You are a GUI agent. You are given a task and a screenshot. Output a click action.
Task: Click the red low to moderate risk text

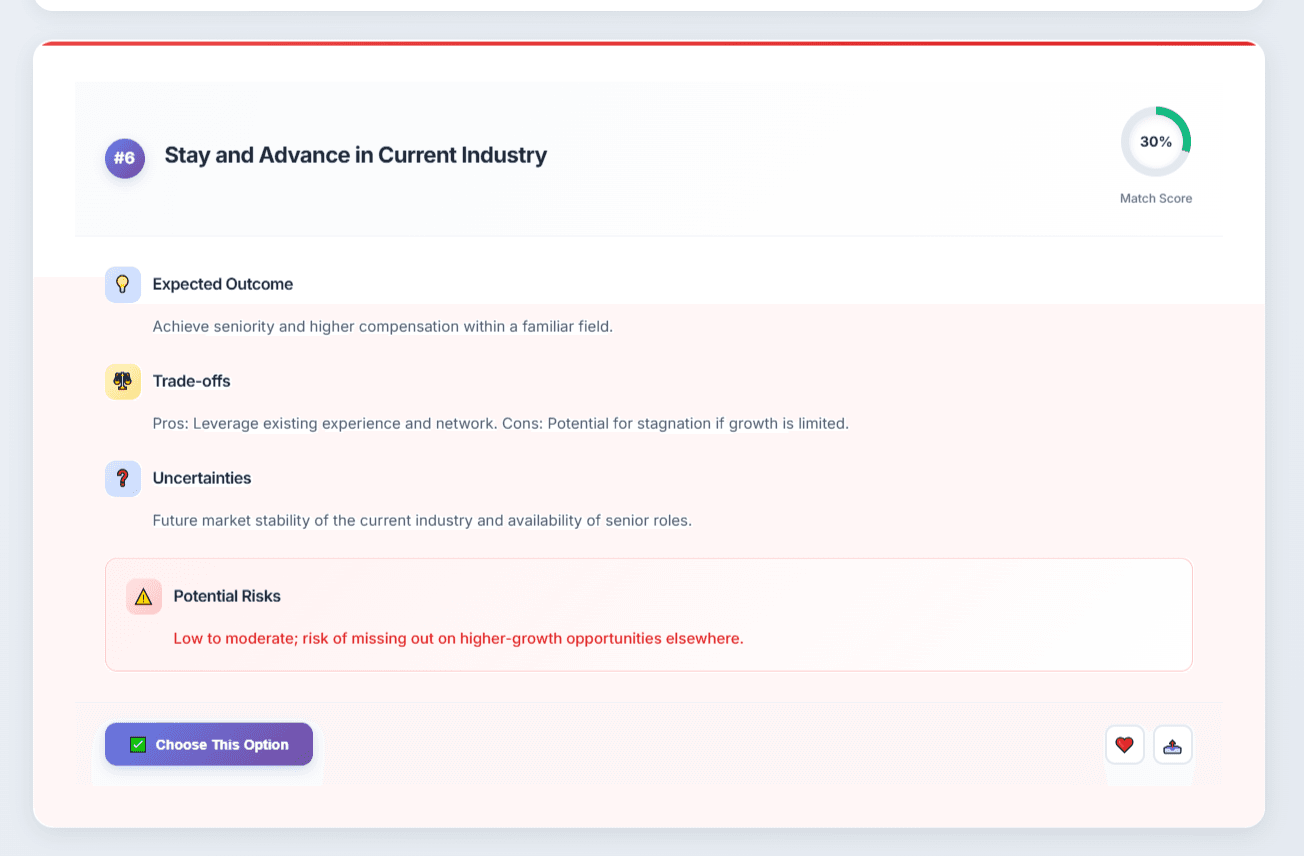point(459,638)
